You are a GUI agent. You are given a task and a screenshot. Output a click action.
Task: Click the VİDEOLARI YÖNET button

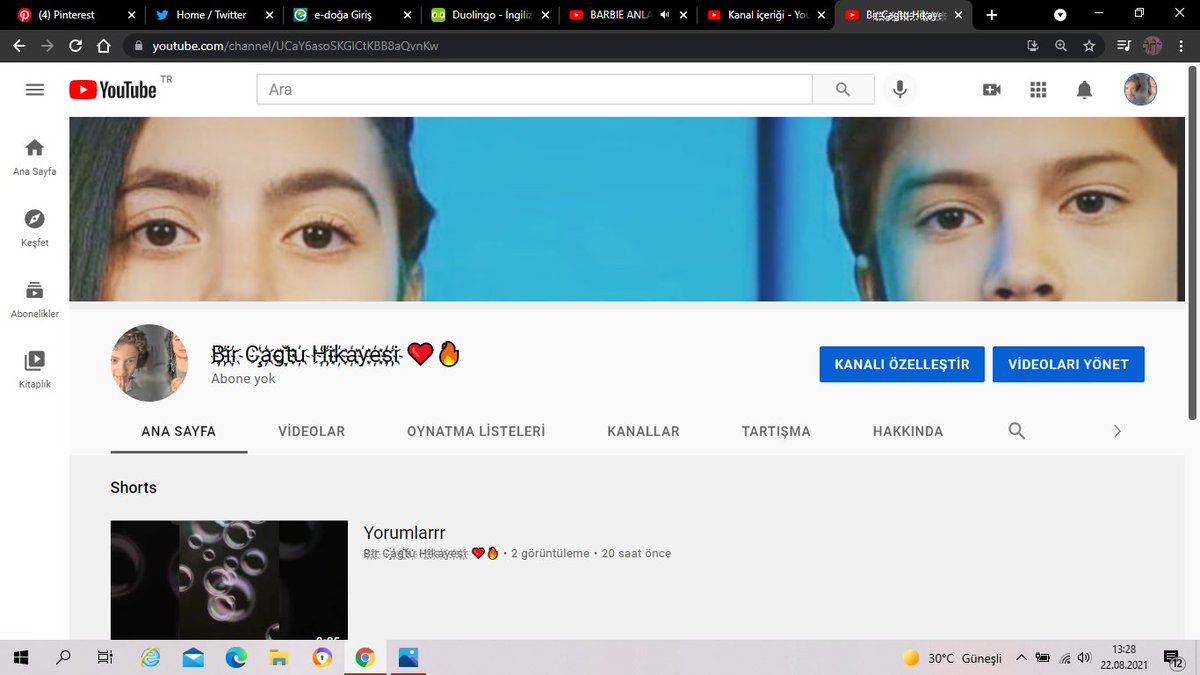point(1068,364)
